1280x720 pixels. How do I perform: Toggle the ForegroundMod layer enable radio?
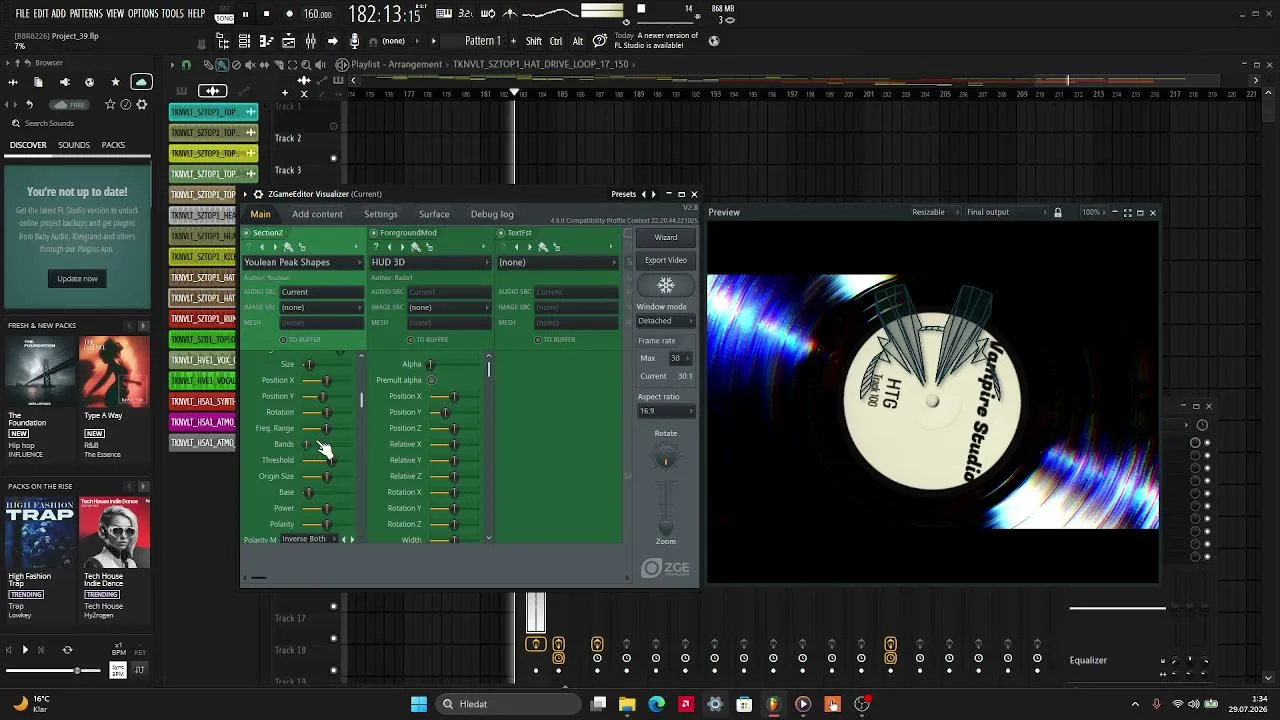coord(374,233)
